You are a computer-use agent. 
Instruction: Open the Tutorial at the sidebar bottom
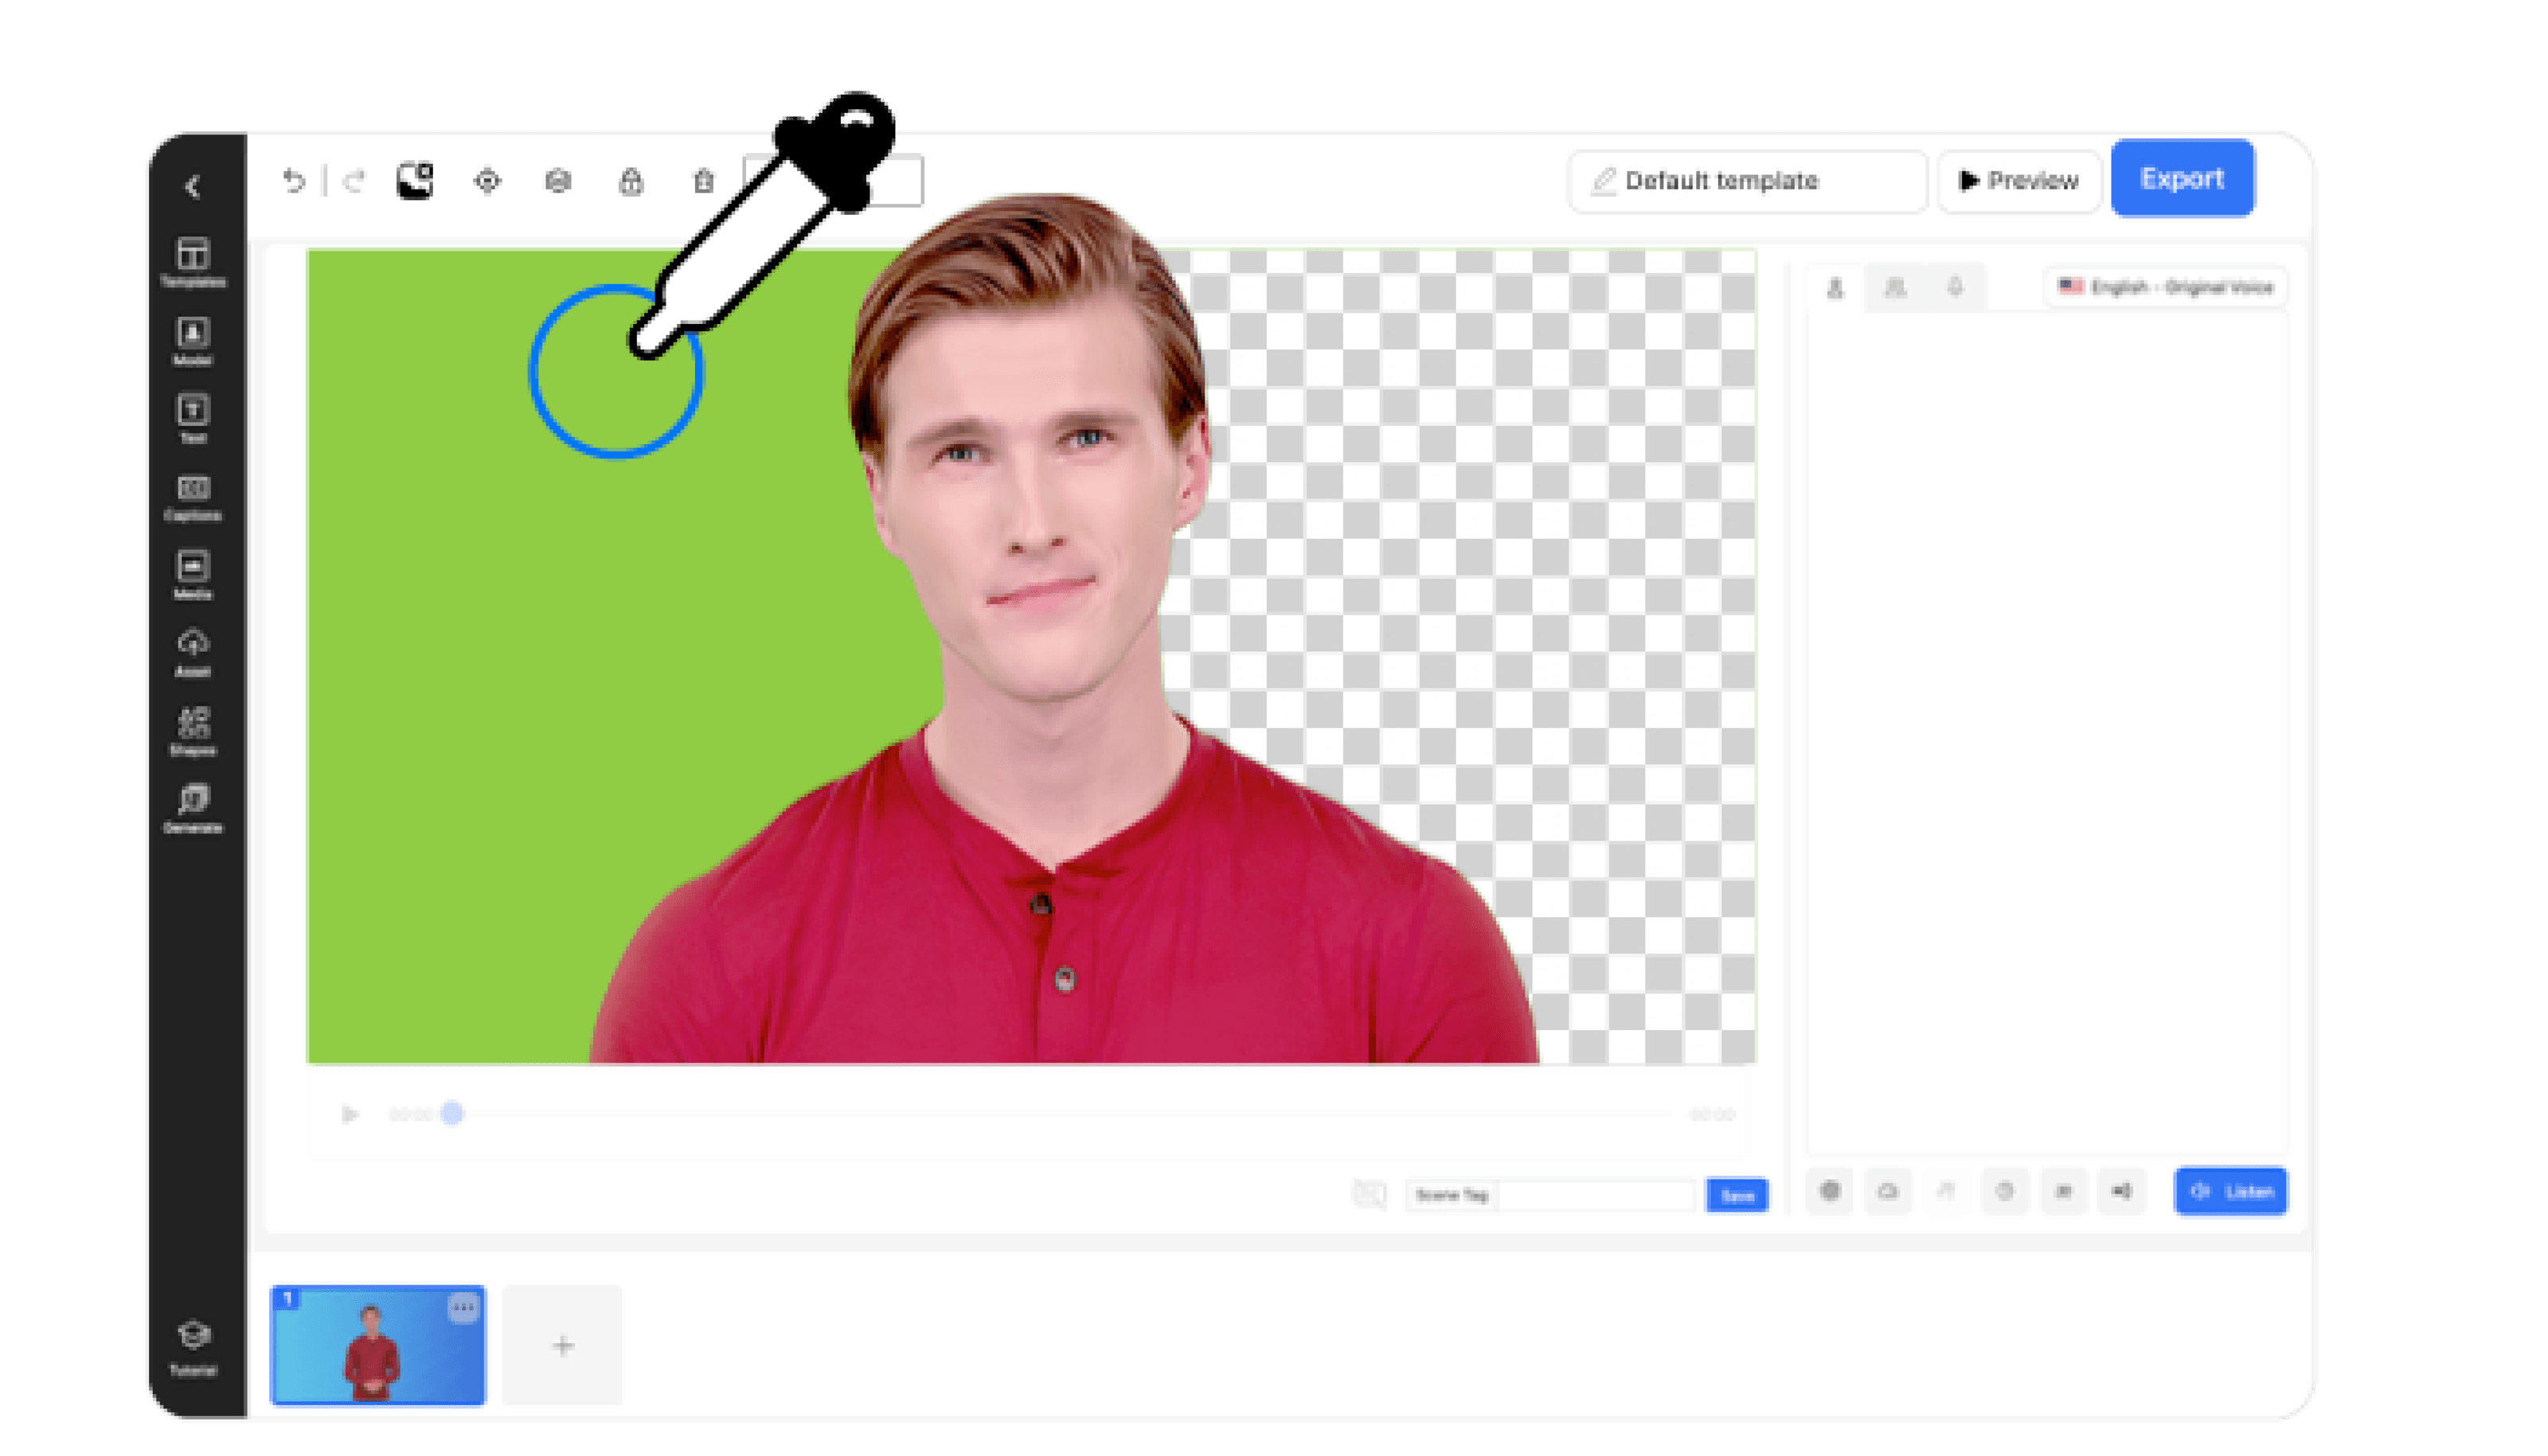click(193, 1340)
